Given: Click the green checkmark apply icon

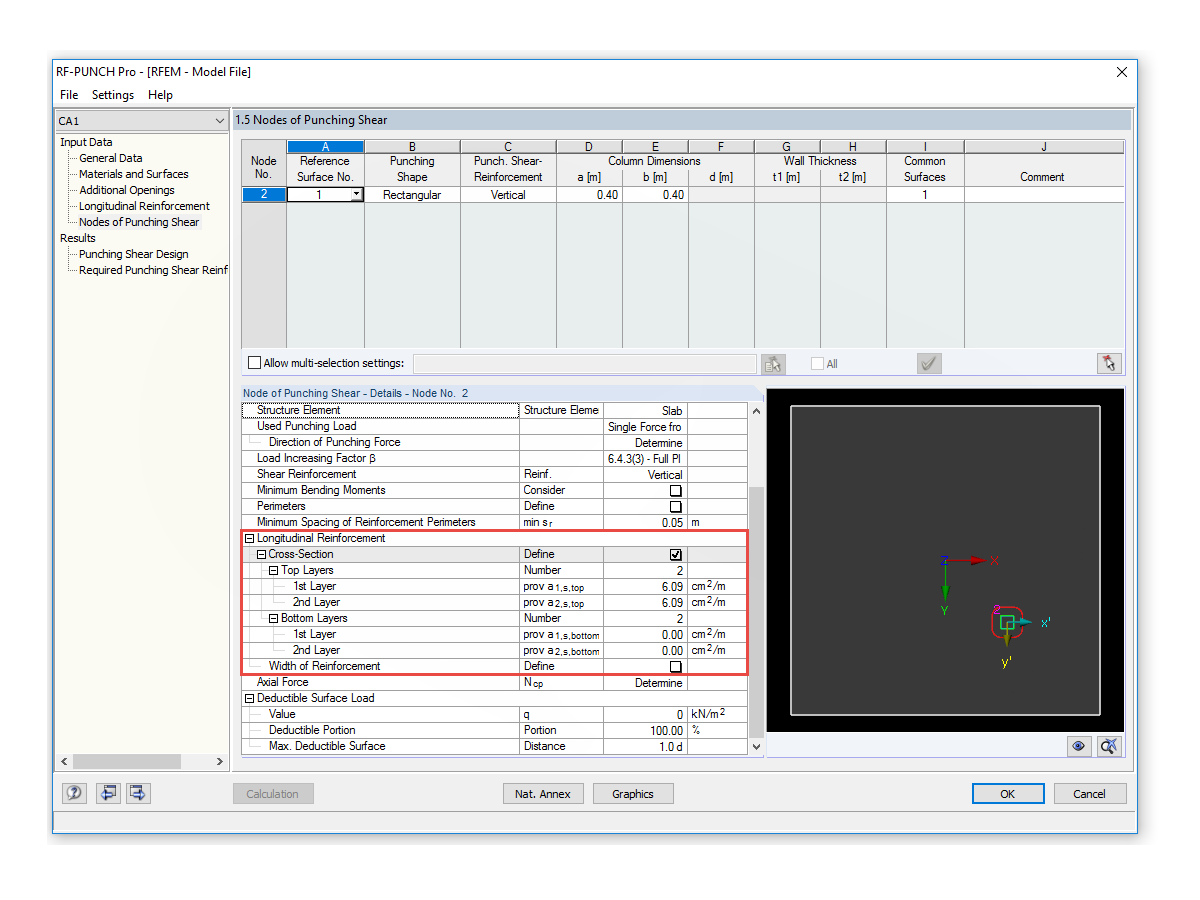Looking at the screenshot, I should (x=929, y=364).
